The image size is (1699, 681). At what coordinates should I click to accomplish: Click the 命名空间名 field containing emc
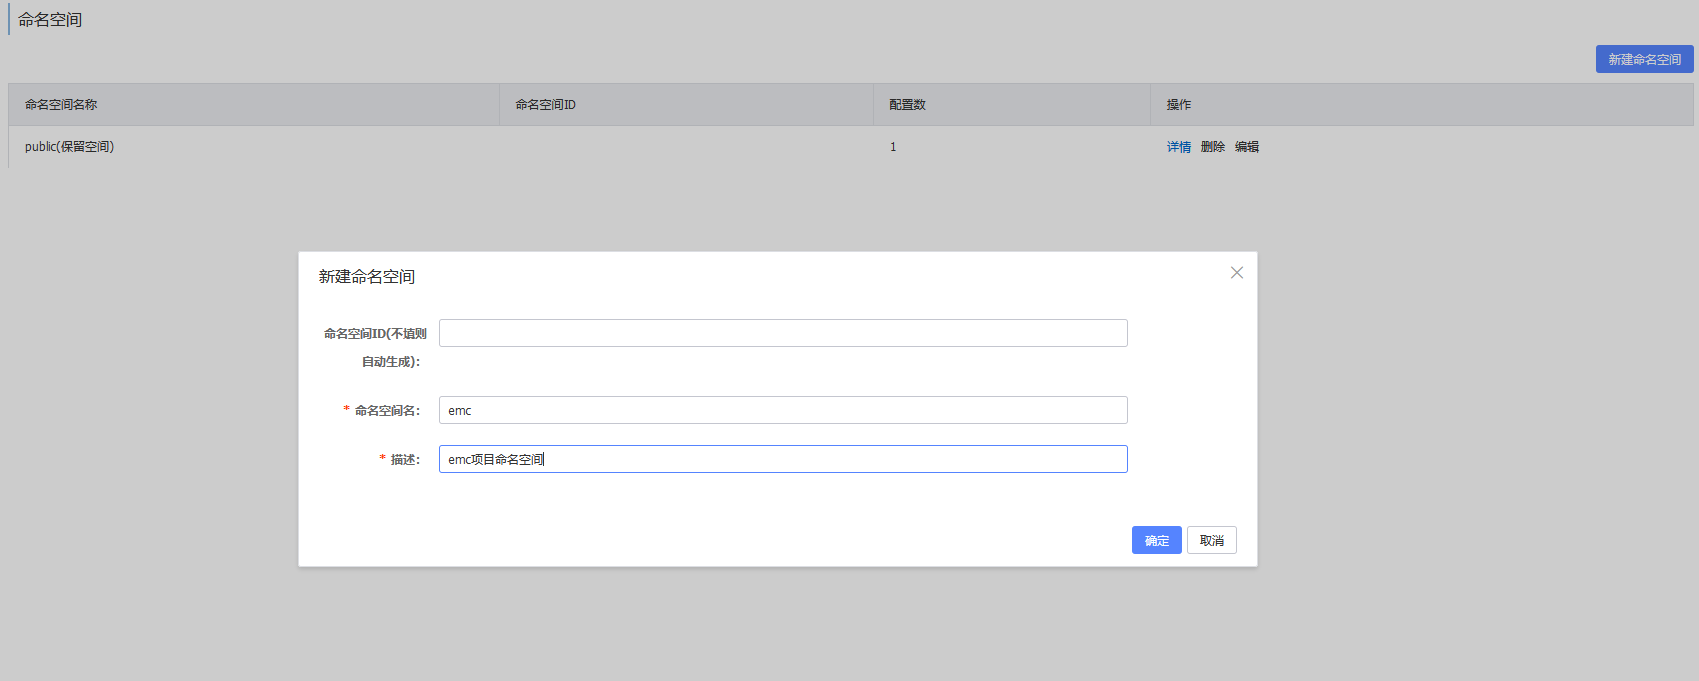[x=782, y=410]
